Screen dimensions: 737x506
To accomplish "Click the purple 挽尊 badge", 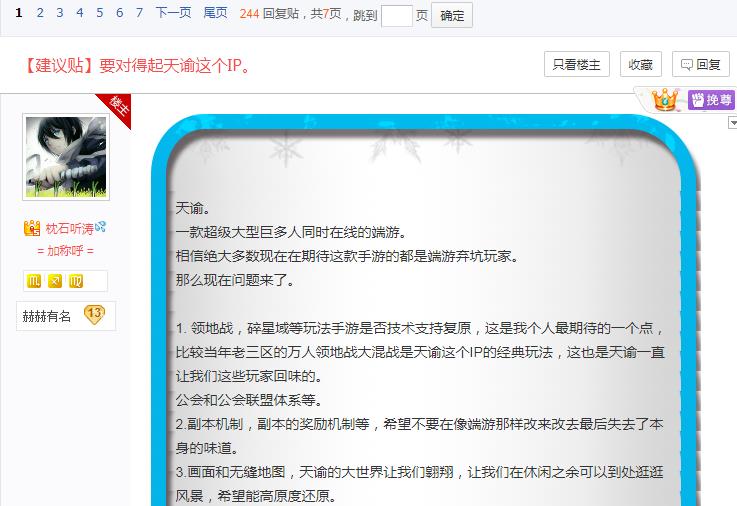I will click(711, 100).
